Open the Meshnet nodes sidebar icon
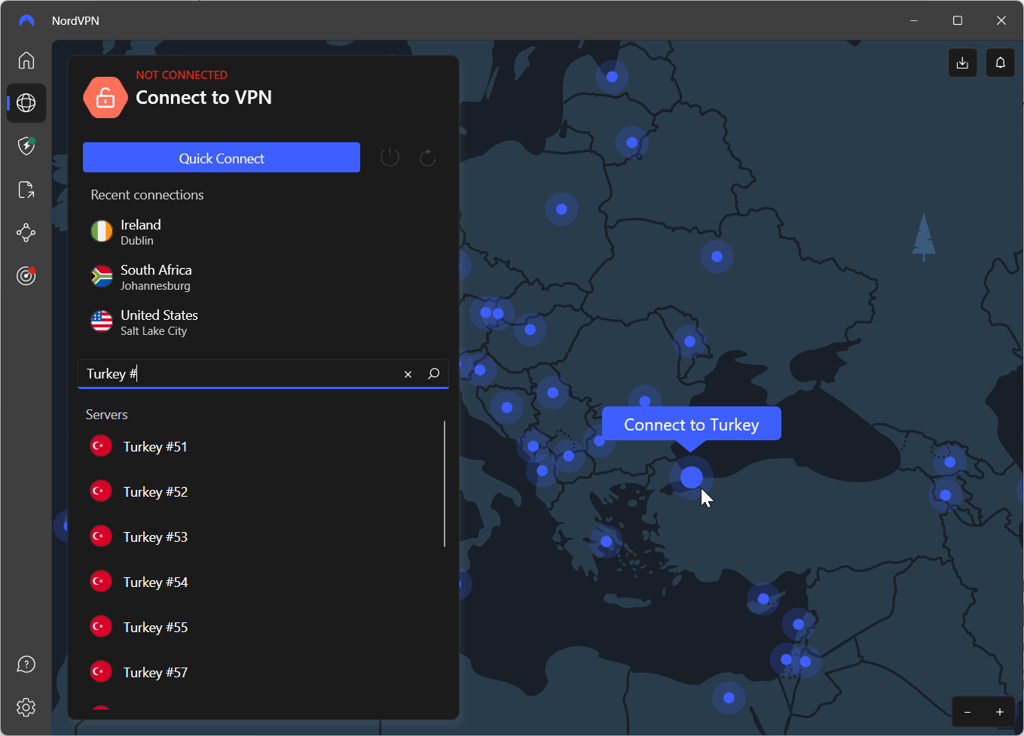Viewport: 1024px width, 736px height. [x=26, y=232]
